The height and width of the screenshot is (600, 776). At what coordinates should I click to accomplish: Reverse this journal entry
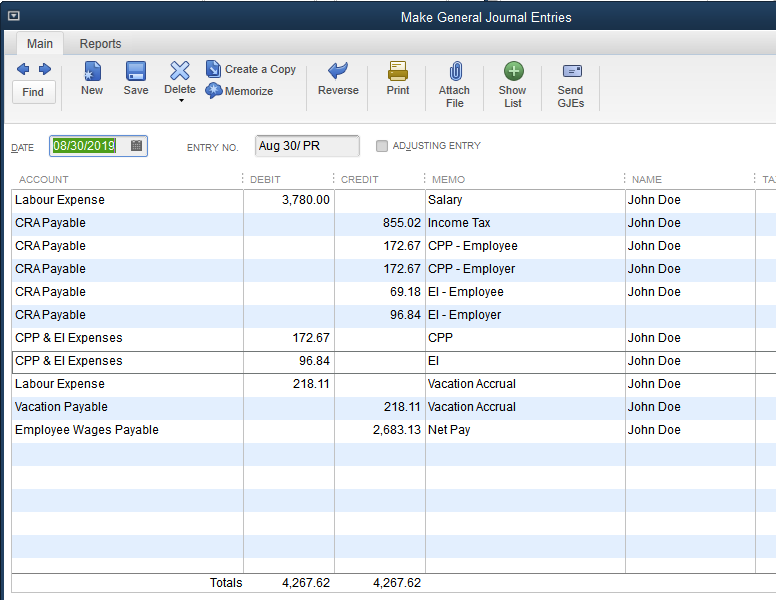pyautogui.click(x=338, y=78)
